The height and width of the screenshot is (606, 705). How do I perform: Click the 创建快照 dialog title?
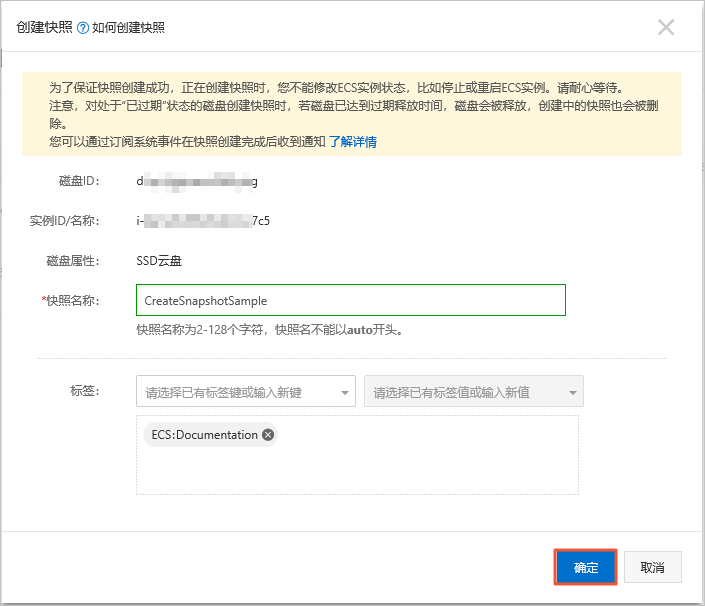coord(44,27)
